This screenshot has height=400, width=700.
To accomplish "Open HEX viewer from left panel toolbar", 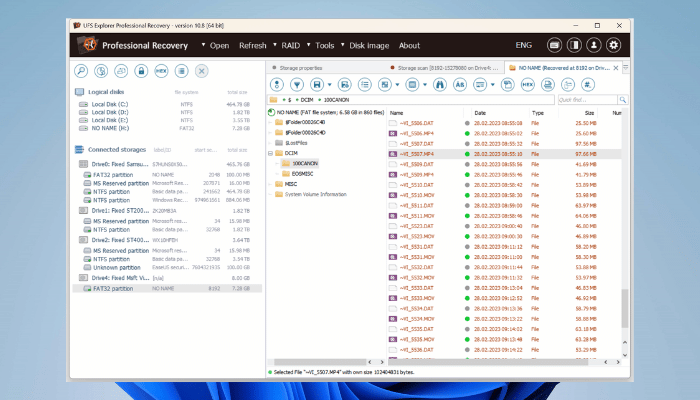I will tap(161, 71).
